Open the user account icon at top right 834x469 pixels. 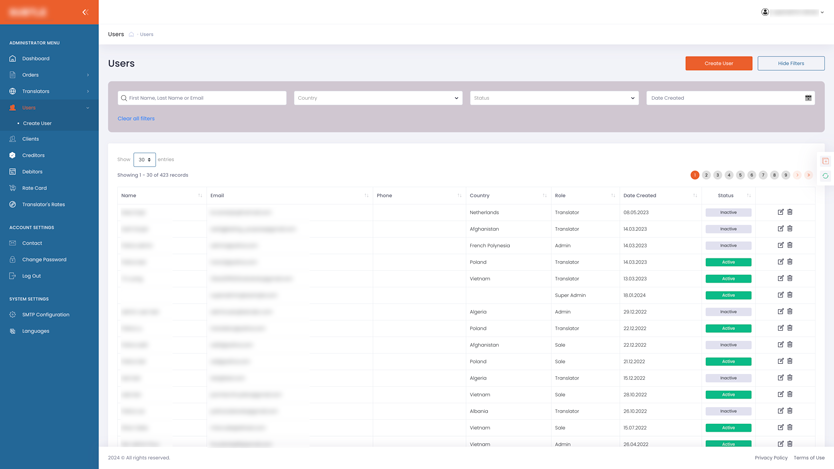point(765,12)
